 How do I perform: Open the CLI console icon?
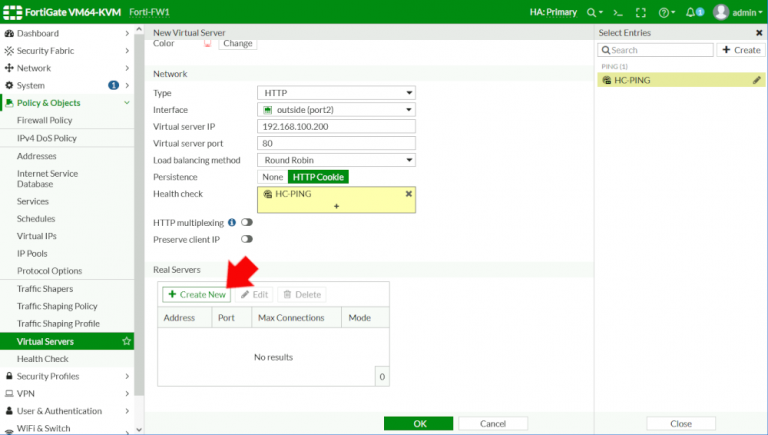(618, 13)
